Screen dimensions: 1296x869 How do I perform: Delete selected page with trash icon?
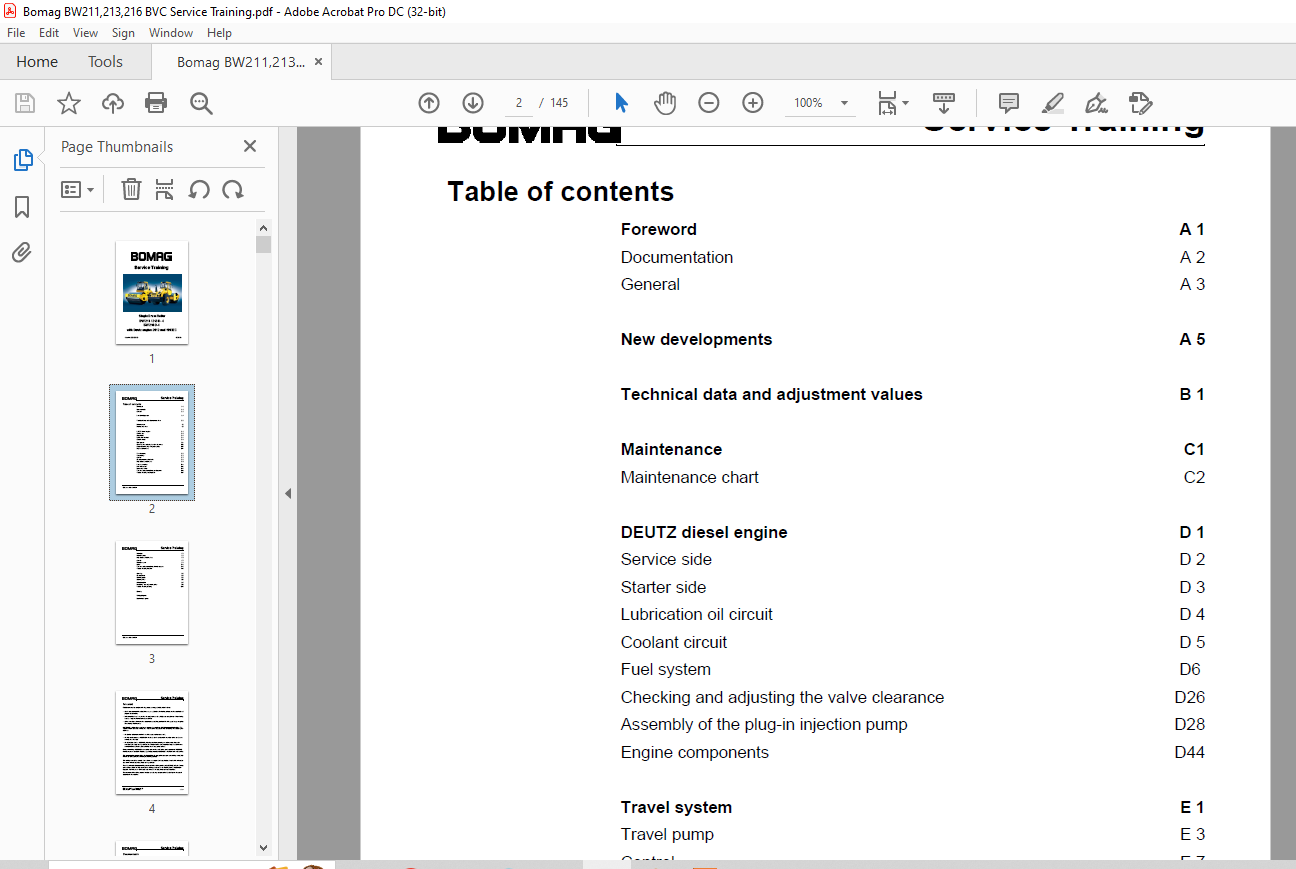(131, 189)
